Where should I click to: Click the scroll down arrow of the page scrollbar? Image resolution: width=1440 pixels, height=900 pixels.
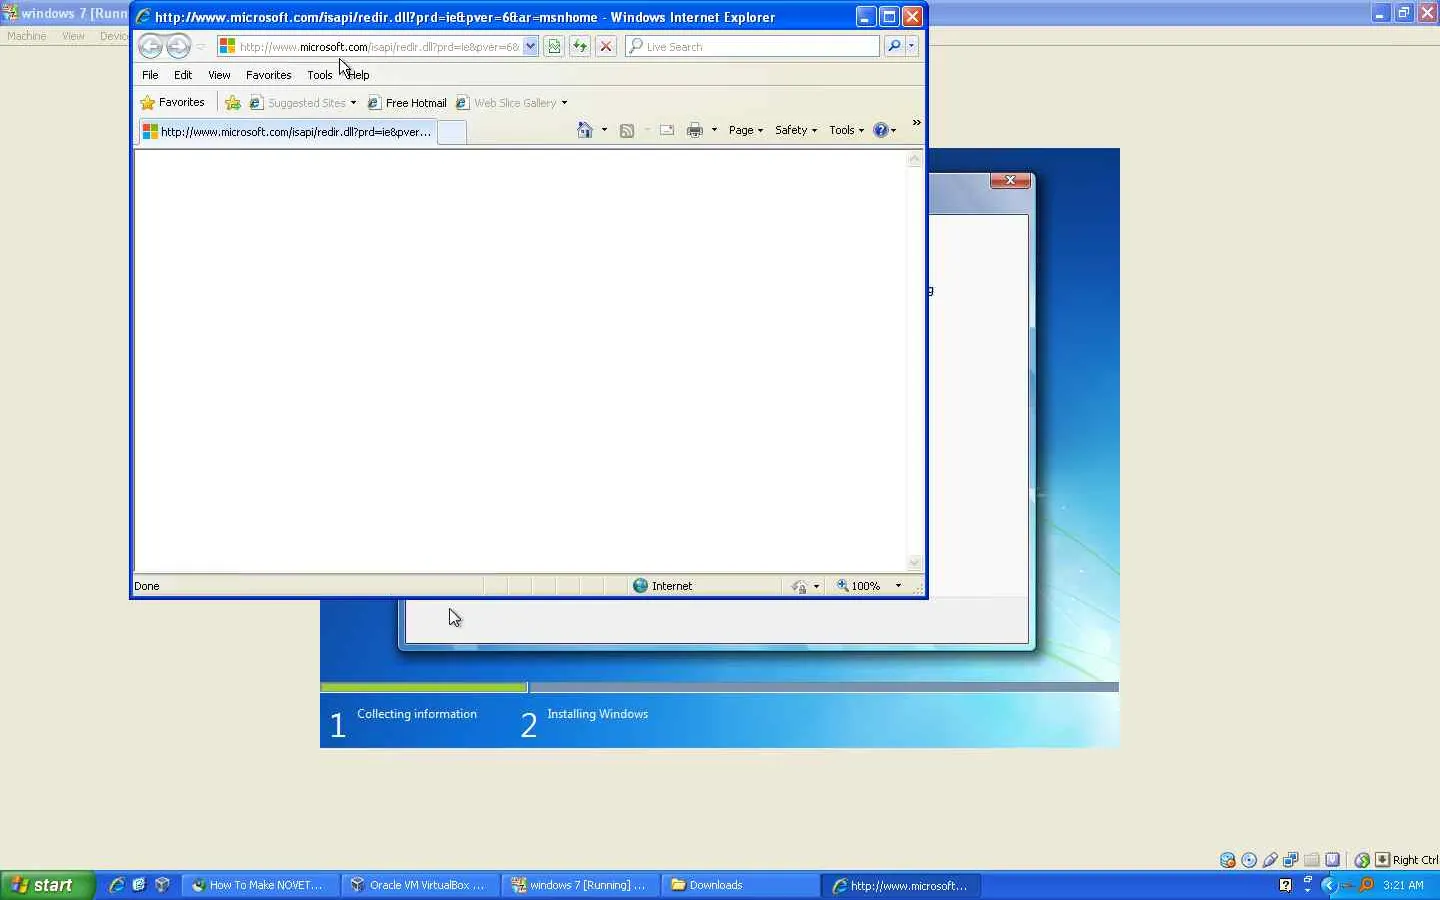point(914,563)
